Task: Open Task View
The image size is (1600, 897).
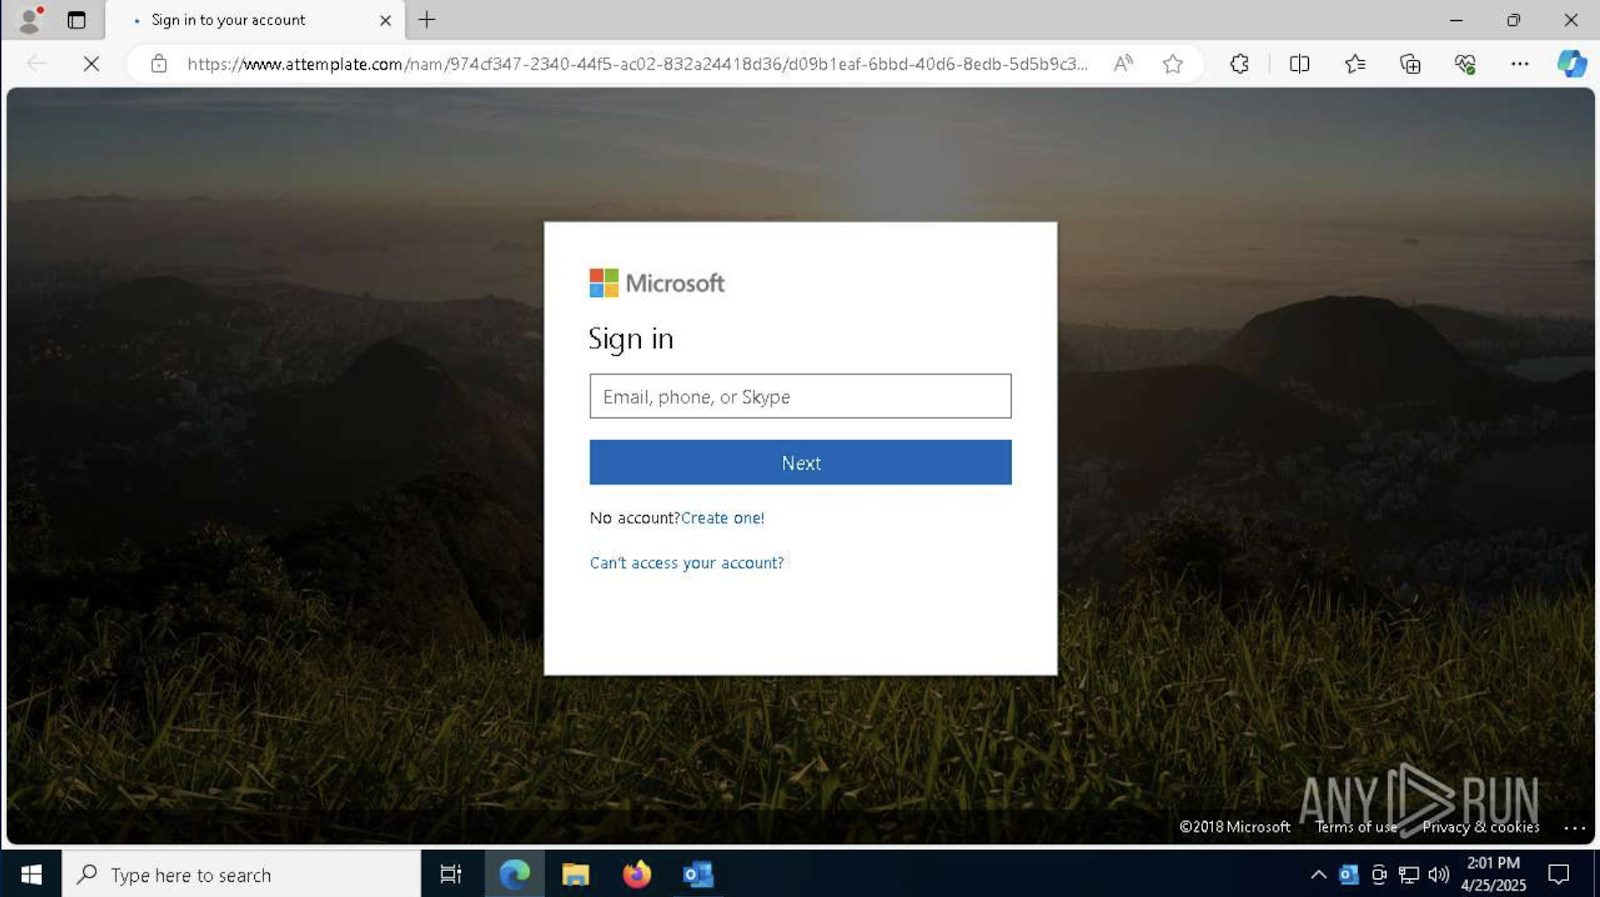Action: tap(451, 875)
